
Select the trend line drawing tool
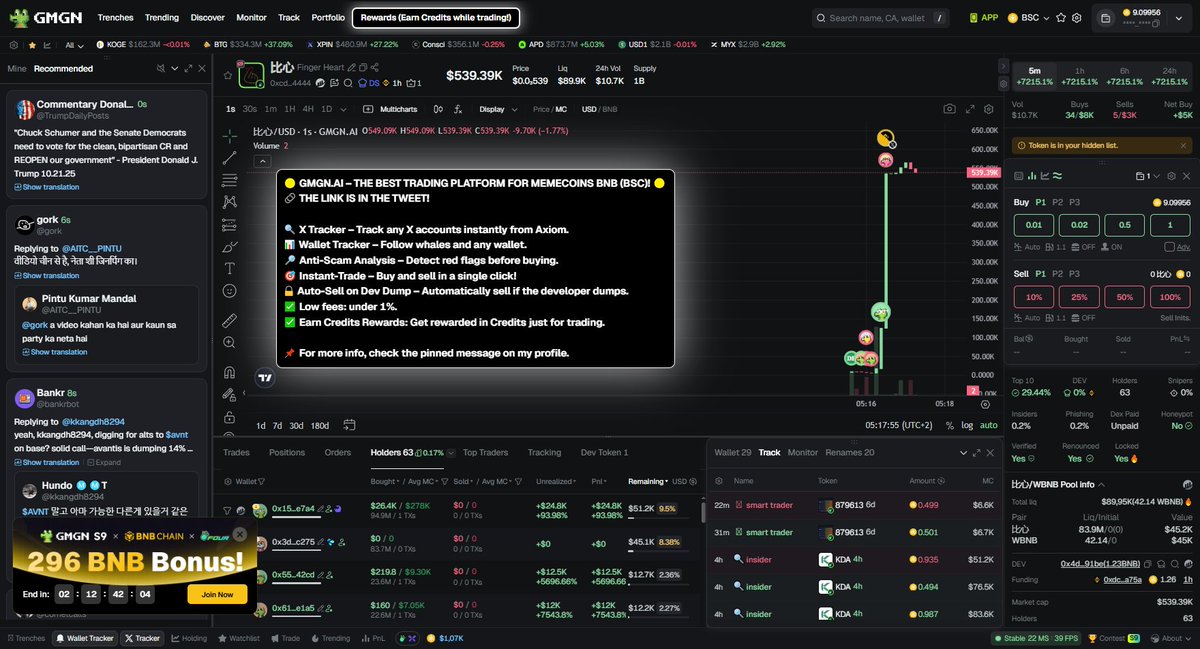click(x=230, y=157)
